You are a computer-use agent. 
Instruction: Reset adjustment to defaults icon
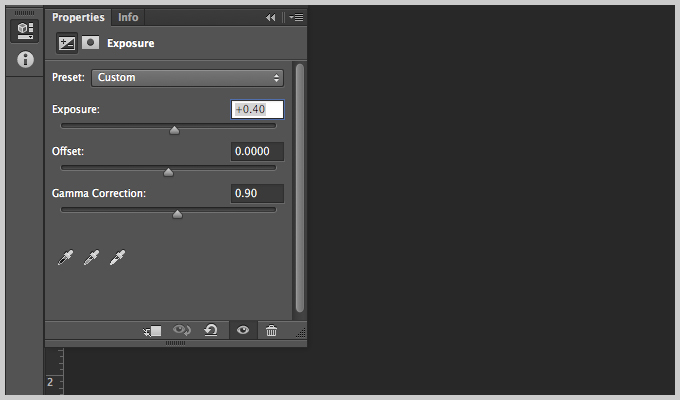click(x=211, y=331)
